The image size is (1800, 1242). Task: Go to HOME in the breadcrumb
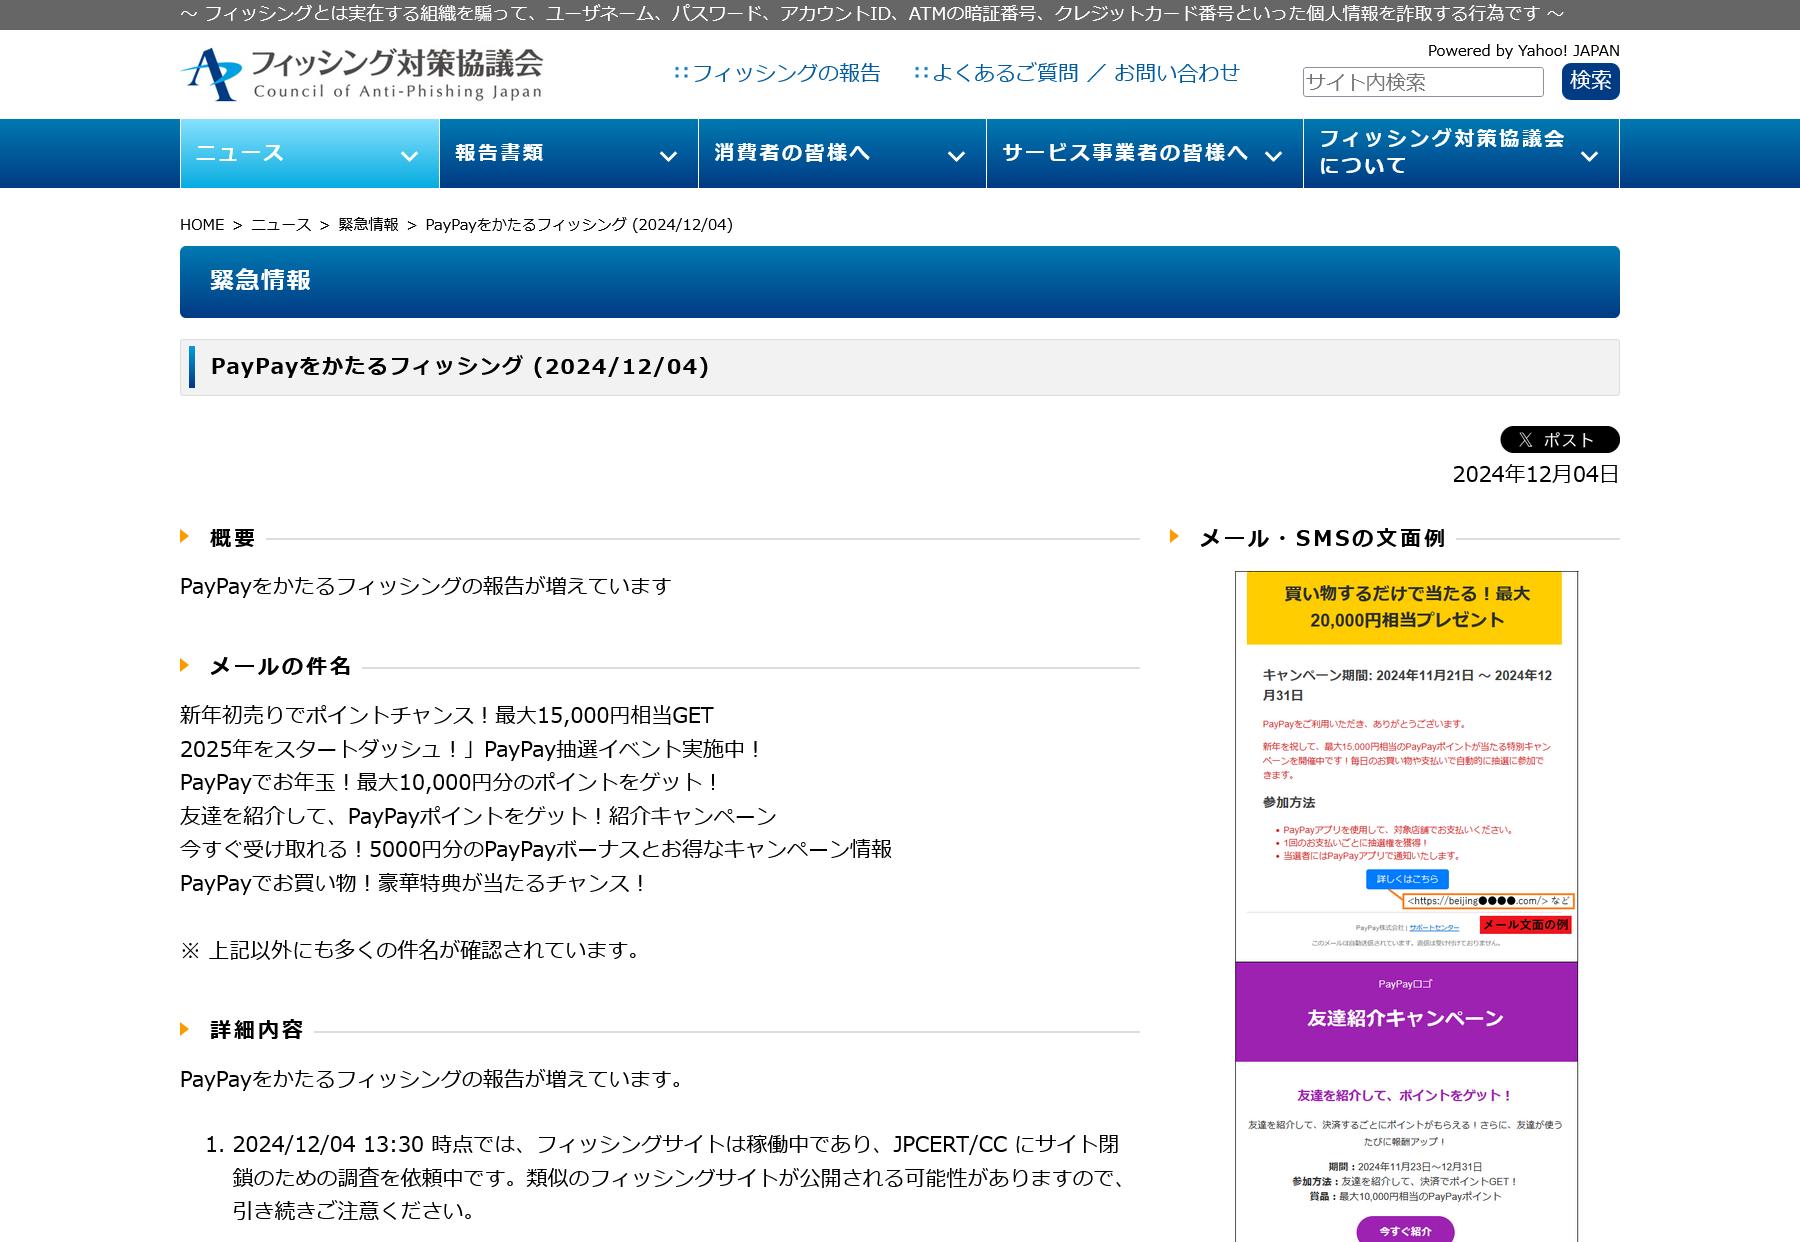pyautogui.click(x=202, y=225)
